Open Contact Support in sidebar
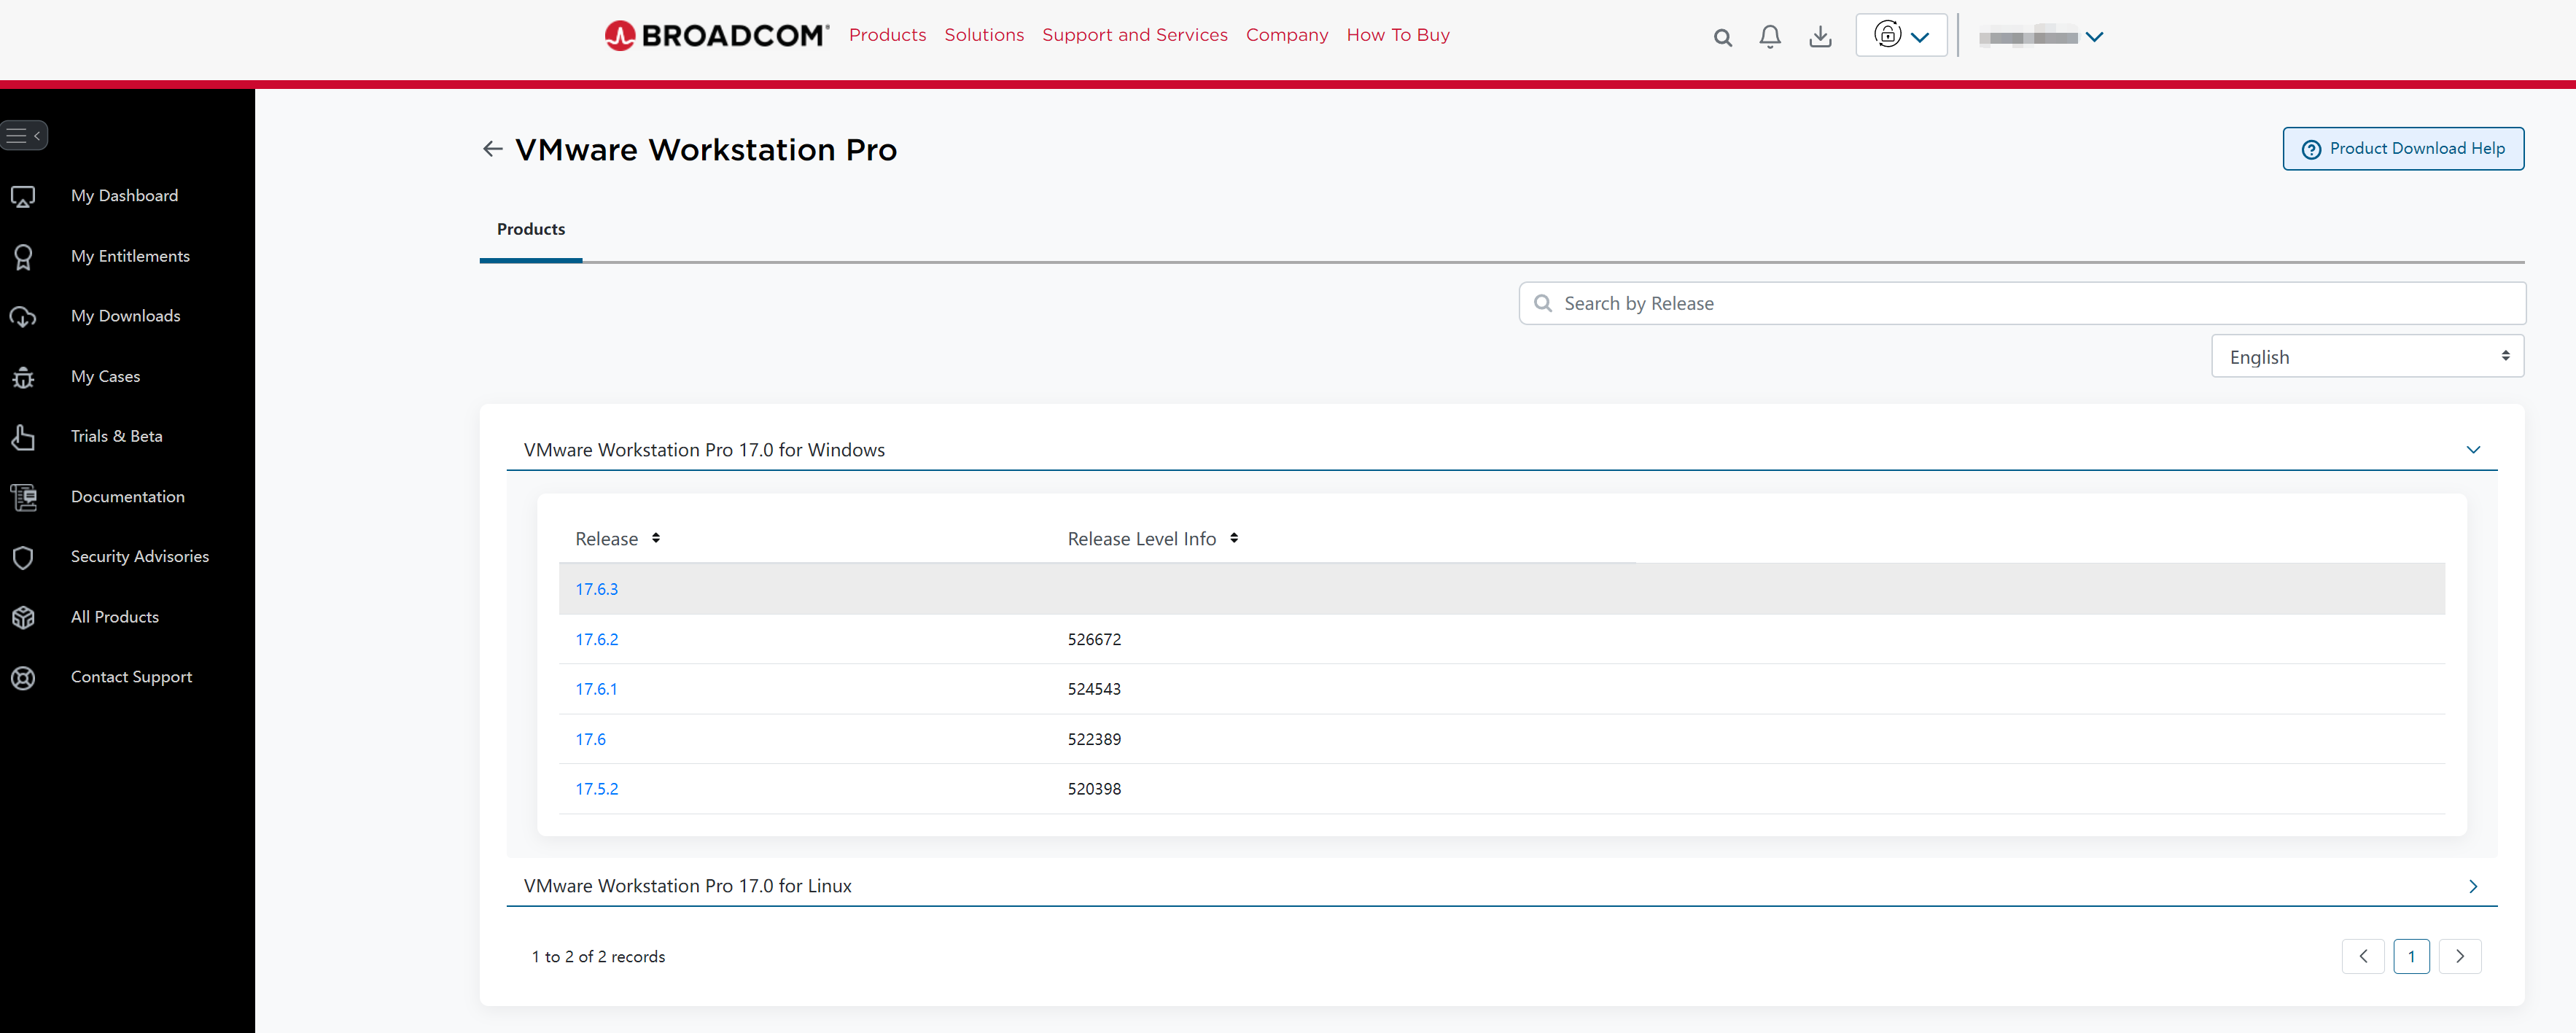This screenshot has width=2576, height=1033. click(131, 677)
